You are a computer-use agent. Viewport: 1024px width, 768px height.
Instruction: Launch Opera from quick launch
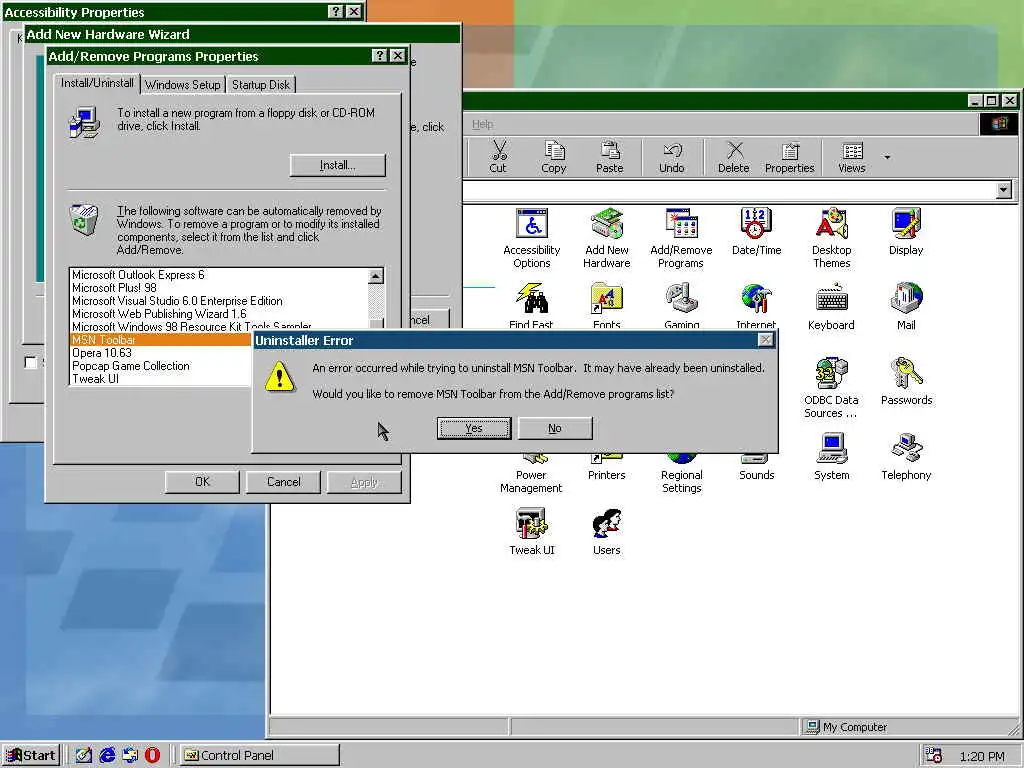pyautogui.click(x=152, y=756)
